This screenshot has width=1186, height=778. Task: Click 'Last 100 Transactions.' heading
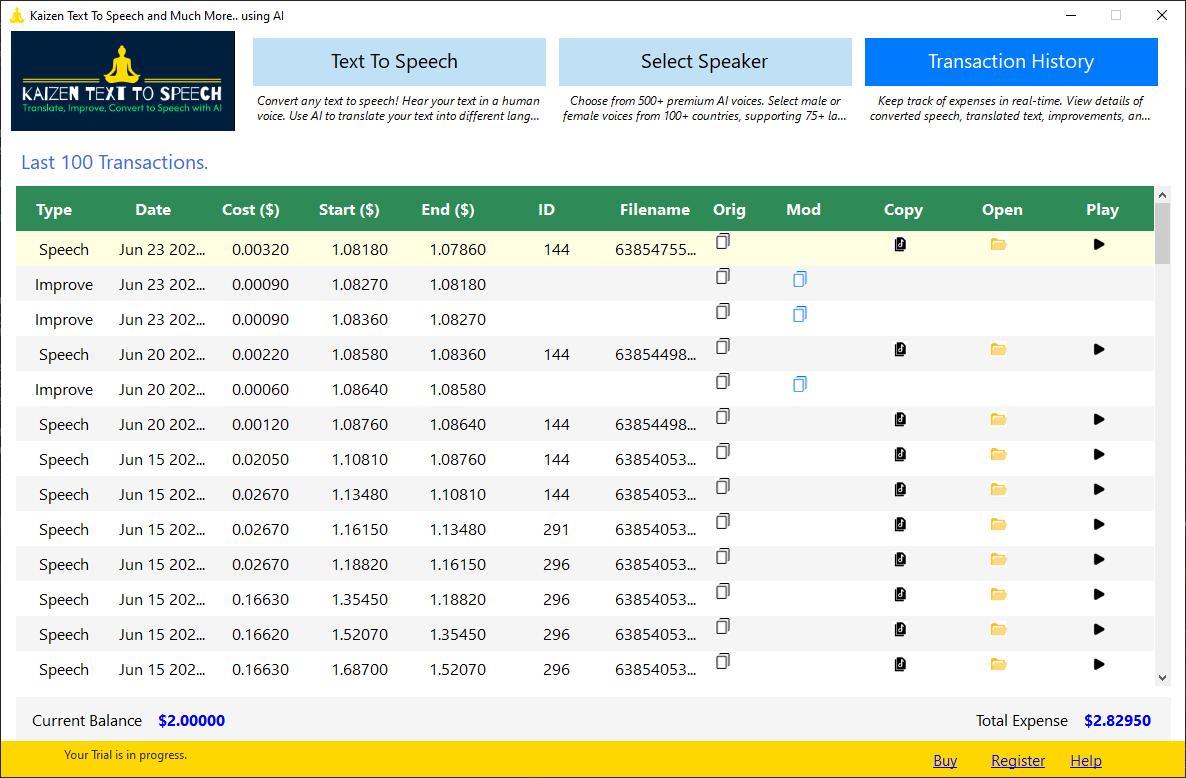(114, 163)
